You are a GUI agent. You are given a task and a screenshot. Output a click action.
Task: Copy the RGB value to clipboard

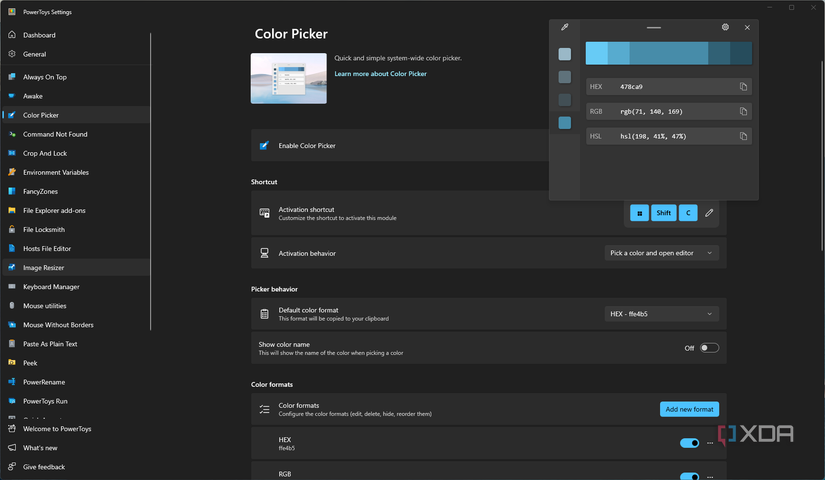click(x=743, y=111)
